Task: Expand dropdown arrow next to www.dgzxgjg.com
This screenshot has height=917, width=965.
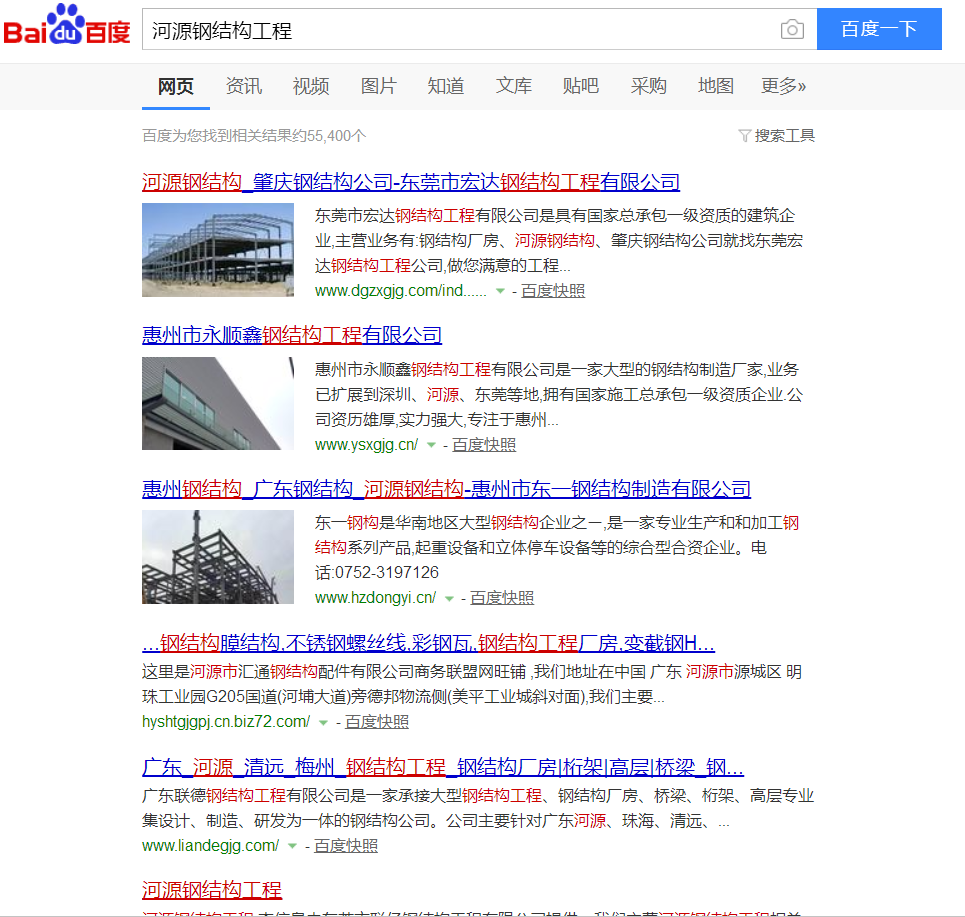Action: pyautogui.click(x=500, y=291)
